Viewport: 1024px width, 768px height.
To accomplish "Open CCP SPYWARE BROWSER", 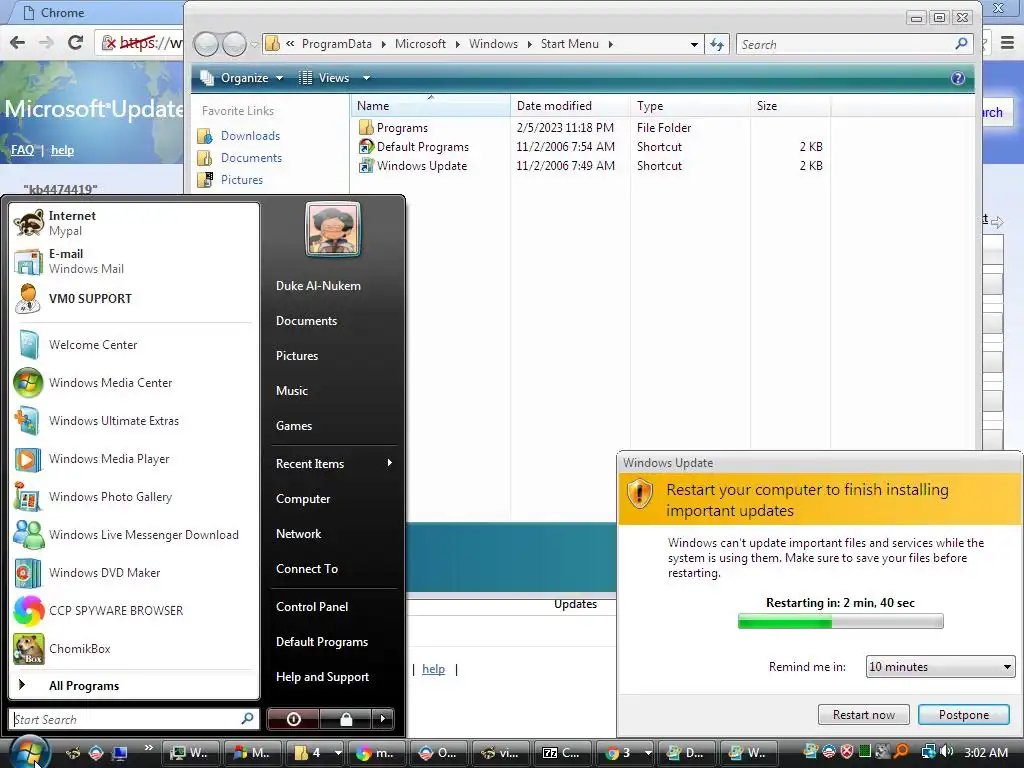I will (x=134, y=611).
